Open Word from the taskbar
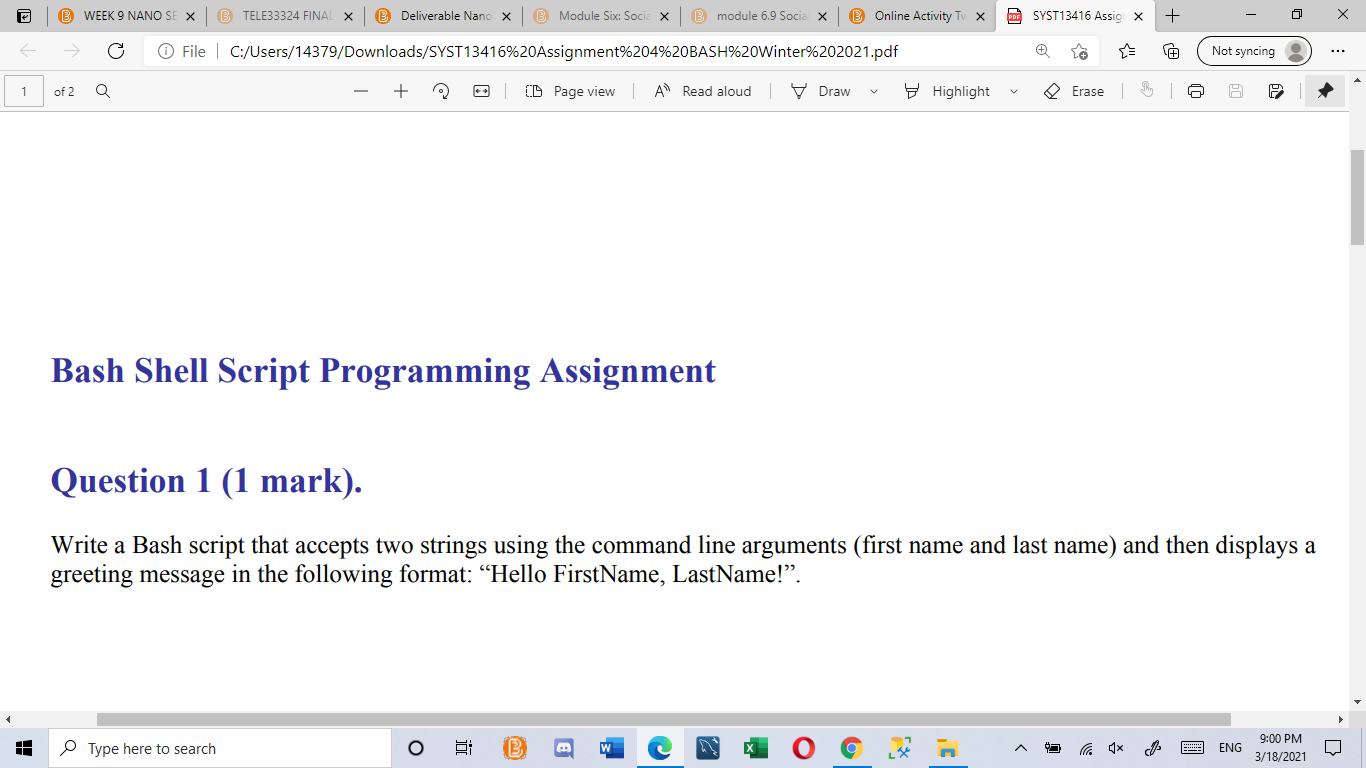 click(x=610, y=747)
